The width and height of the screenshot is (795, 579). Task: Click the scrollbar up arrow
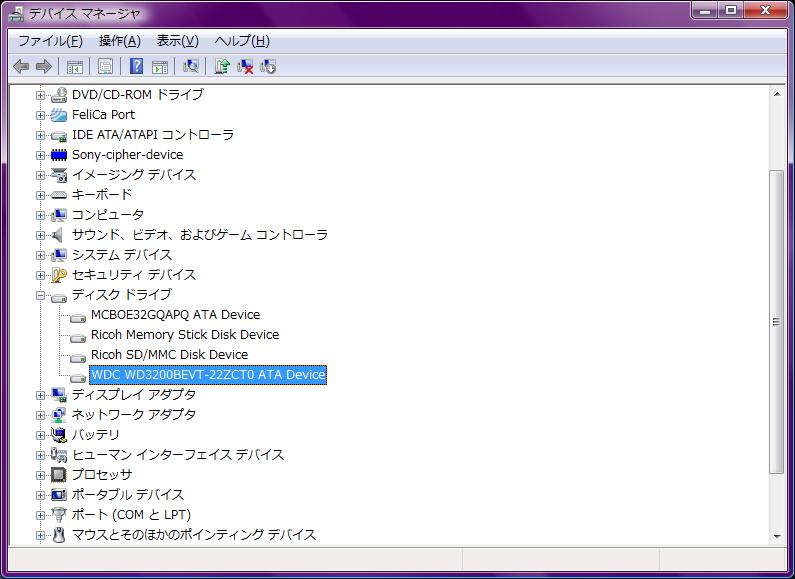(x=777, y=94)
